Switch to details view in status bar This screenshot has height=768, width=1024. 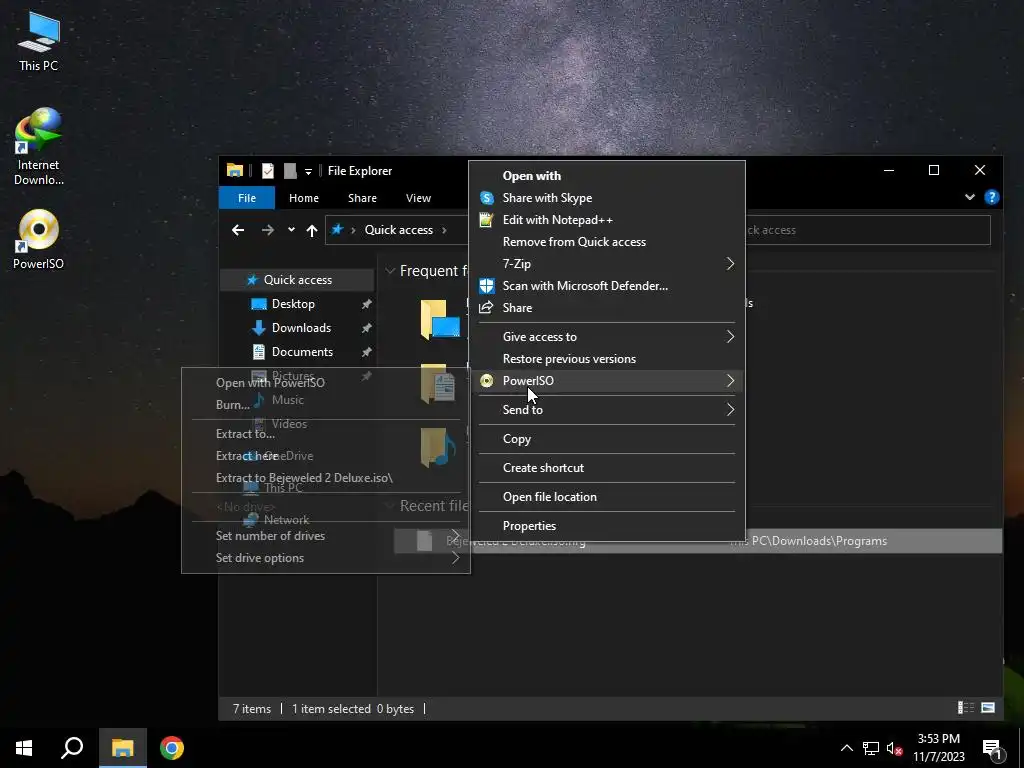(966, 708)
